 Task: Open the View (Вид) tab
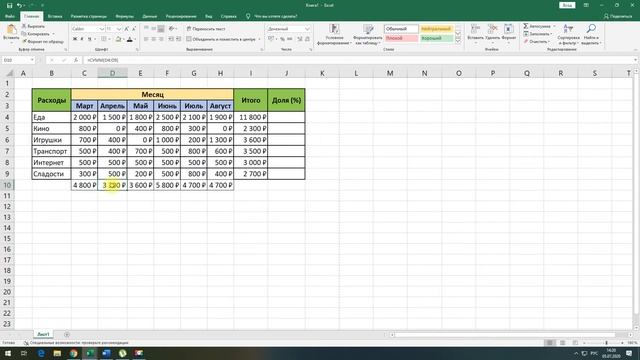pyautogui.click(x=209, y=16)
